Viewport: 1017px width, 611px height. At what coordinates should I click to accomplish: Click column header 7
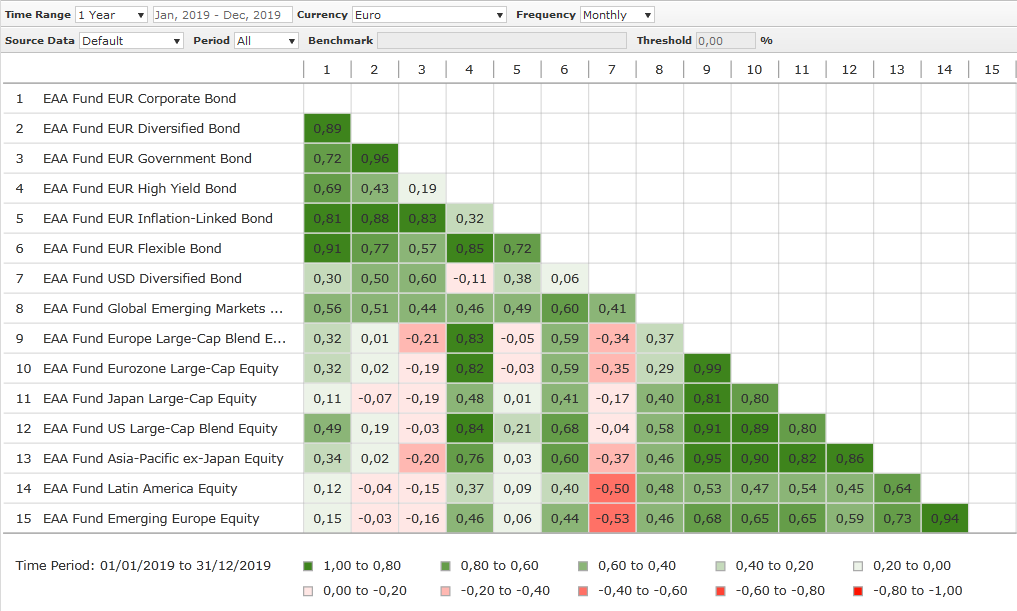coord(612,70)
